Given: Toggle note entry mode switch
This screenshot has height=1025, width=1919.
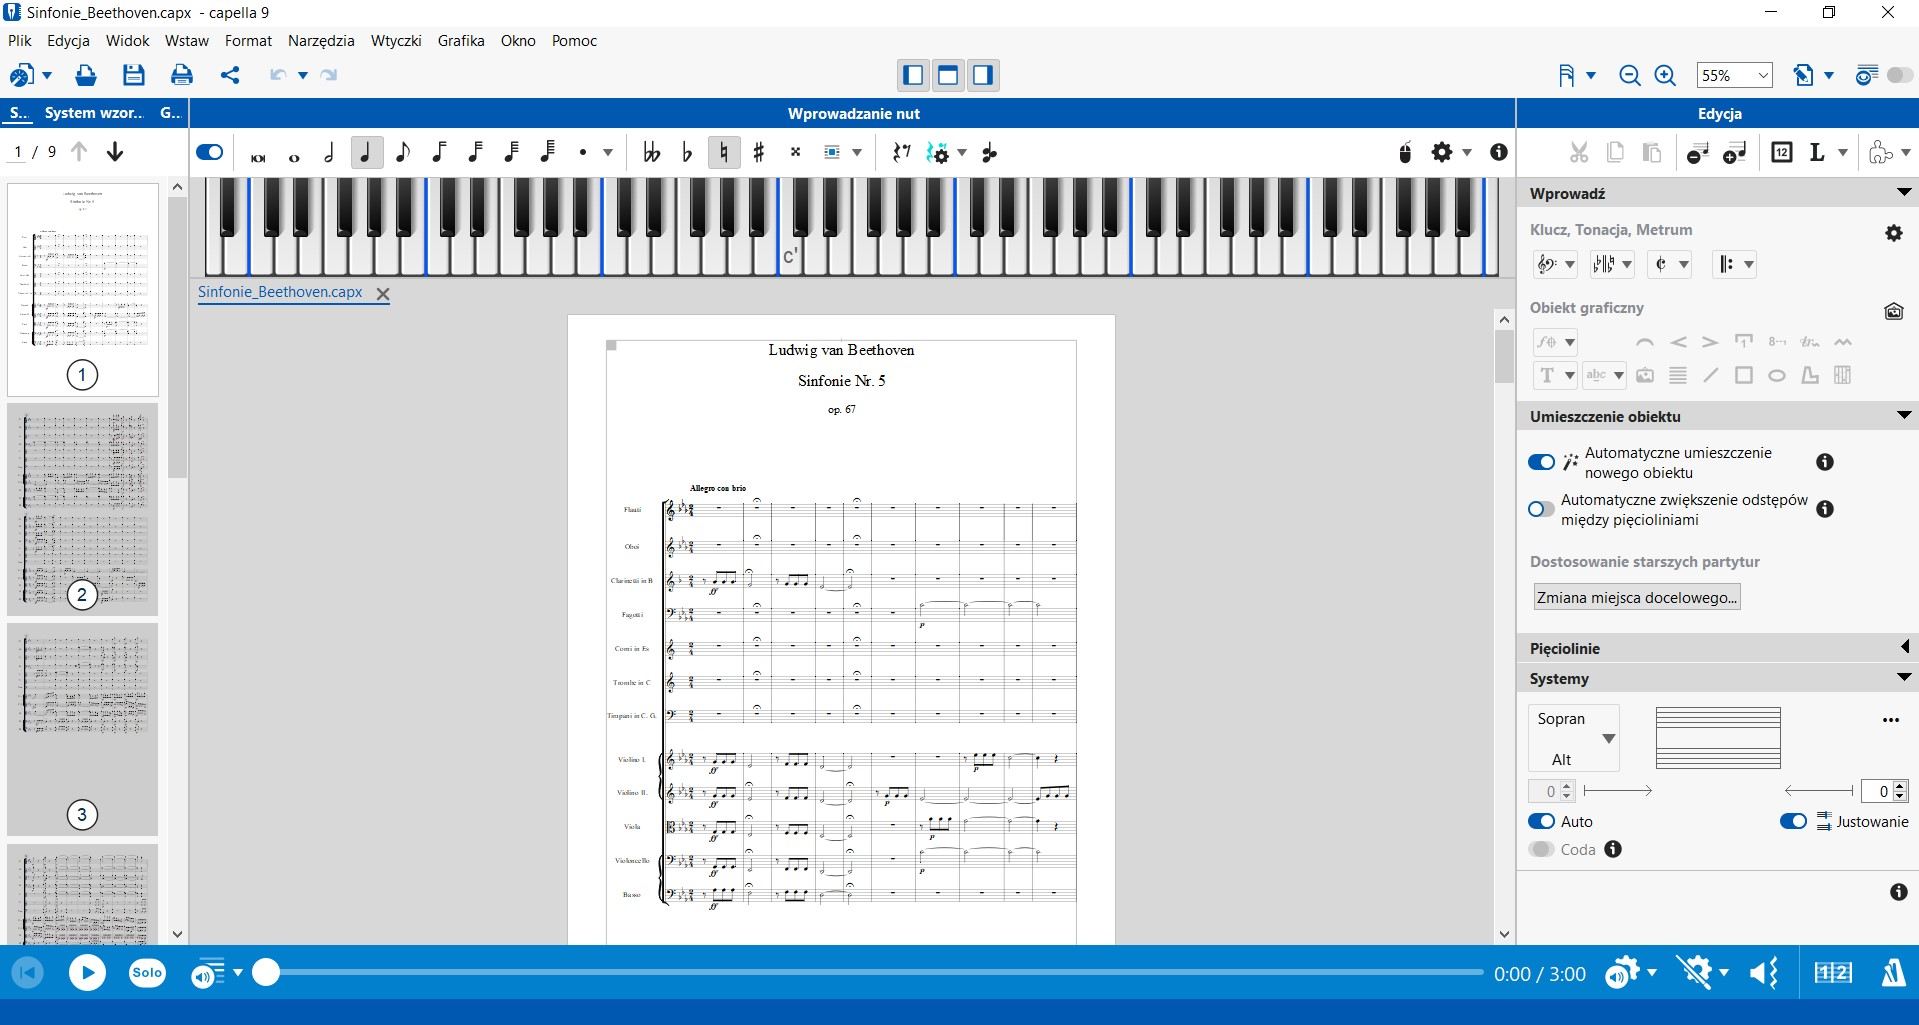Looking at the screenshot, I should pyautogui.click(x=210, y=153).
